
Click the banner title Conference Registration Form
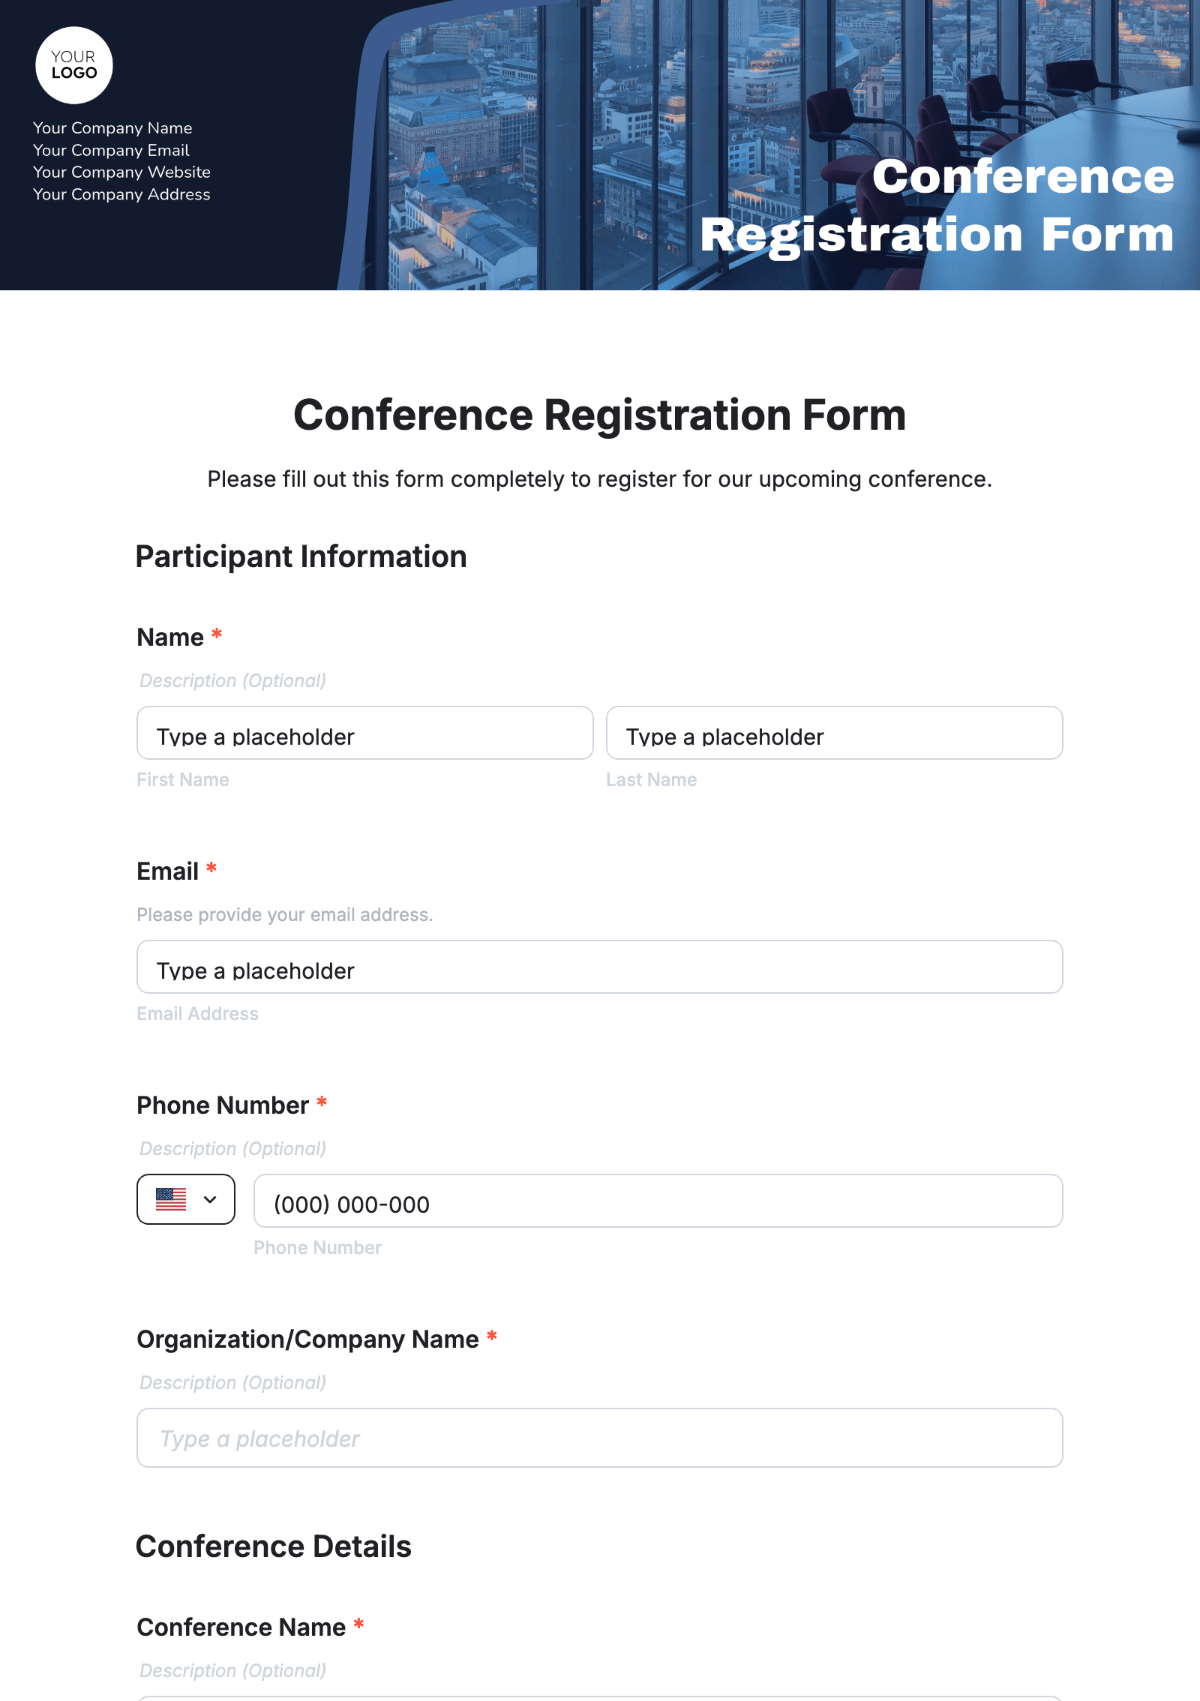tap(937, 206)
